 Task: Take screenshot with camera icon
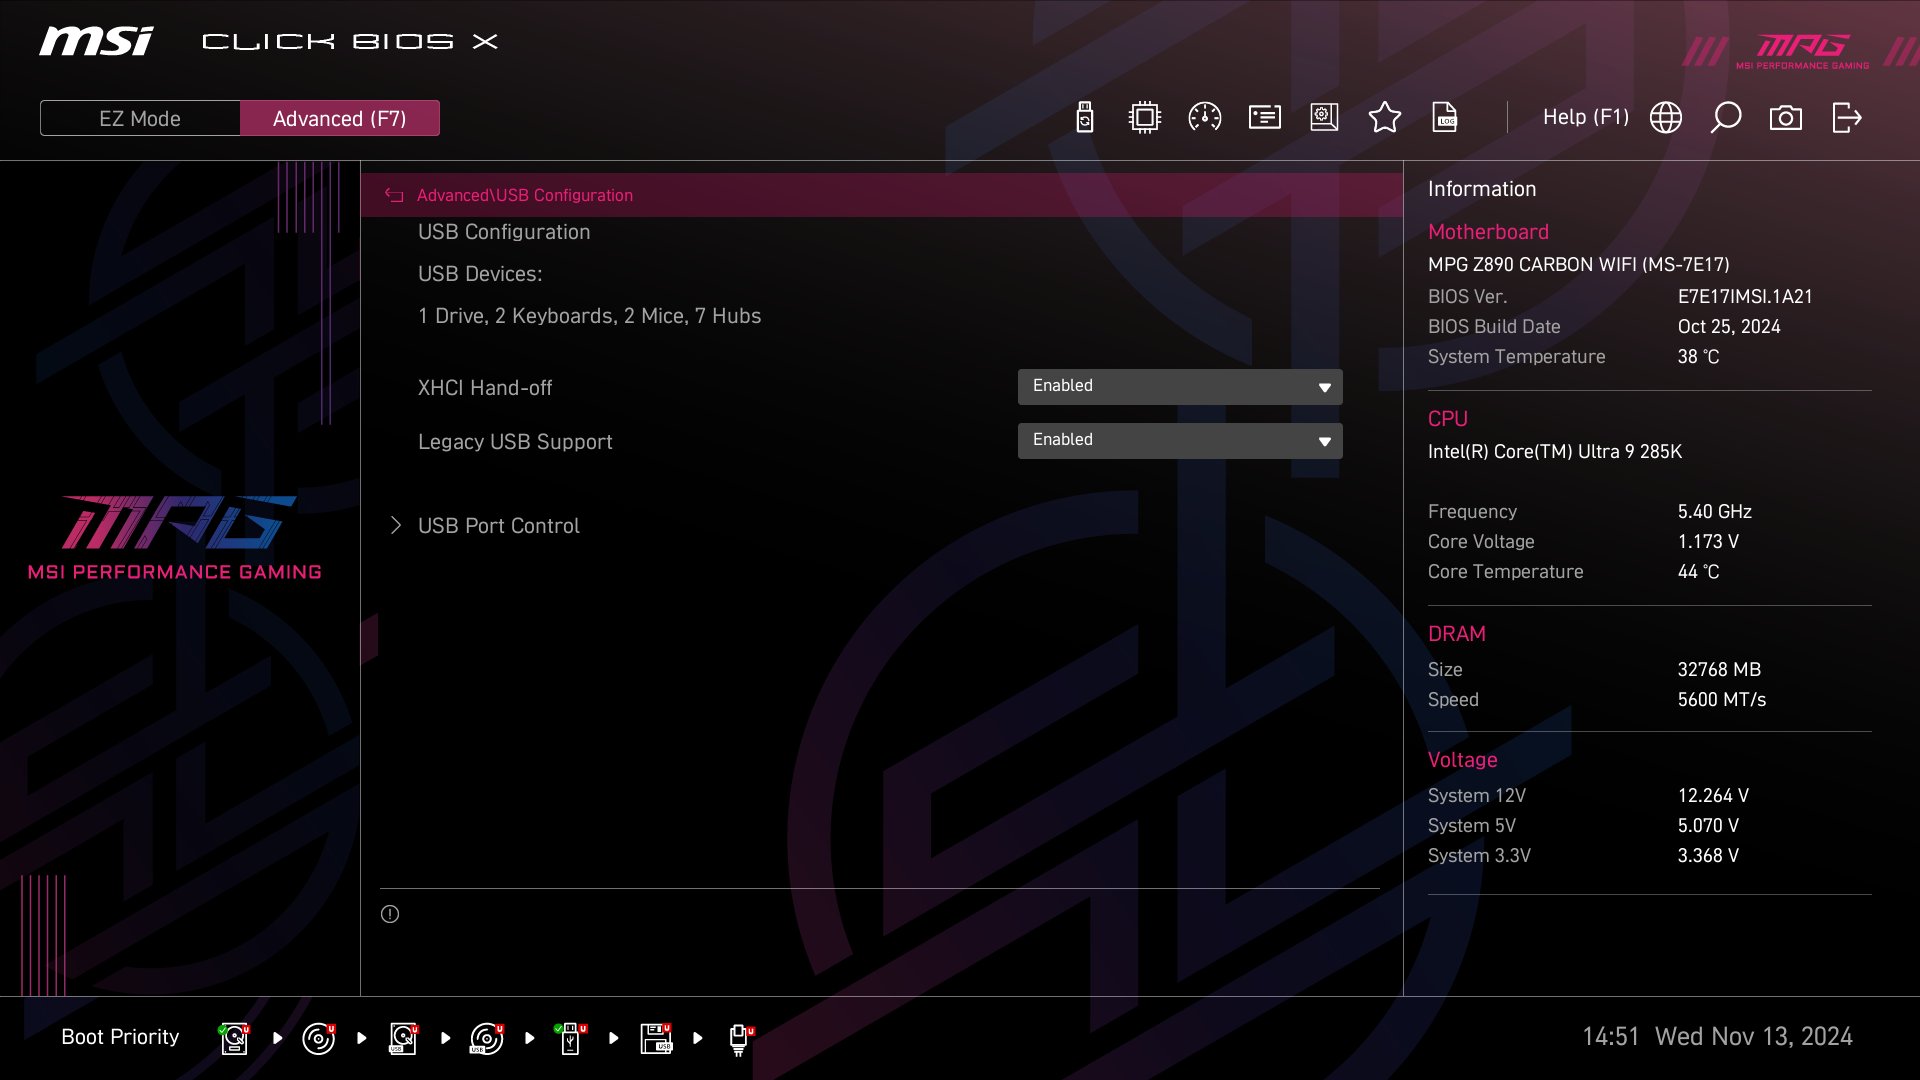(x=1786, y=118)
